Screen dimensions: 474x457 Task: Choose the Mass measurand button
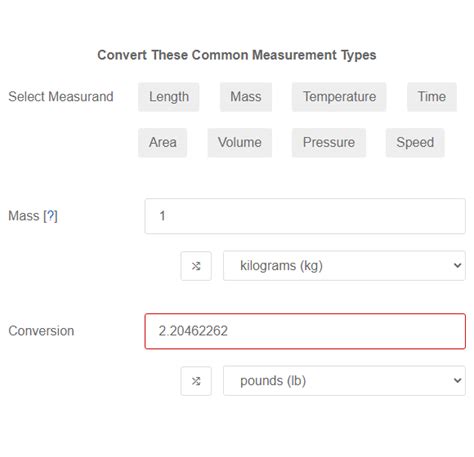tap(246, 97)
